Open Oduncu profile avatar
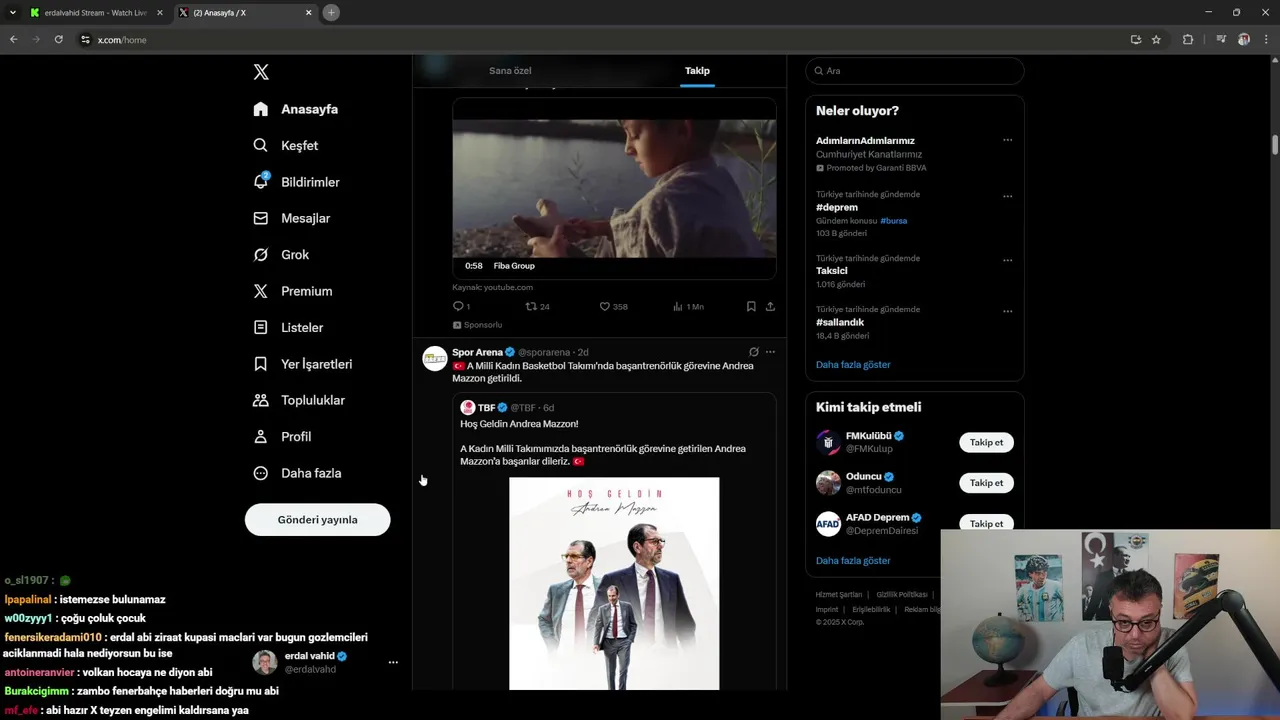The image size is (1280, 720). [x=828, y=483]
